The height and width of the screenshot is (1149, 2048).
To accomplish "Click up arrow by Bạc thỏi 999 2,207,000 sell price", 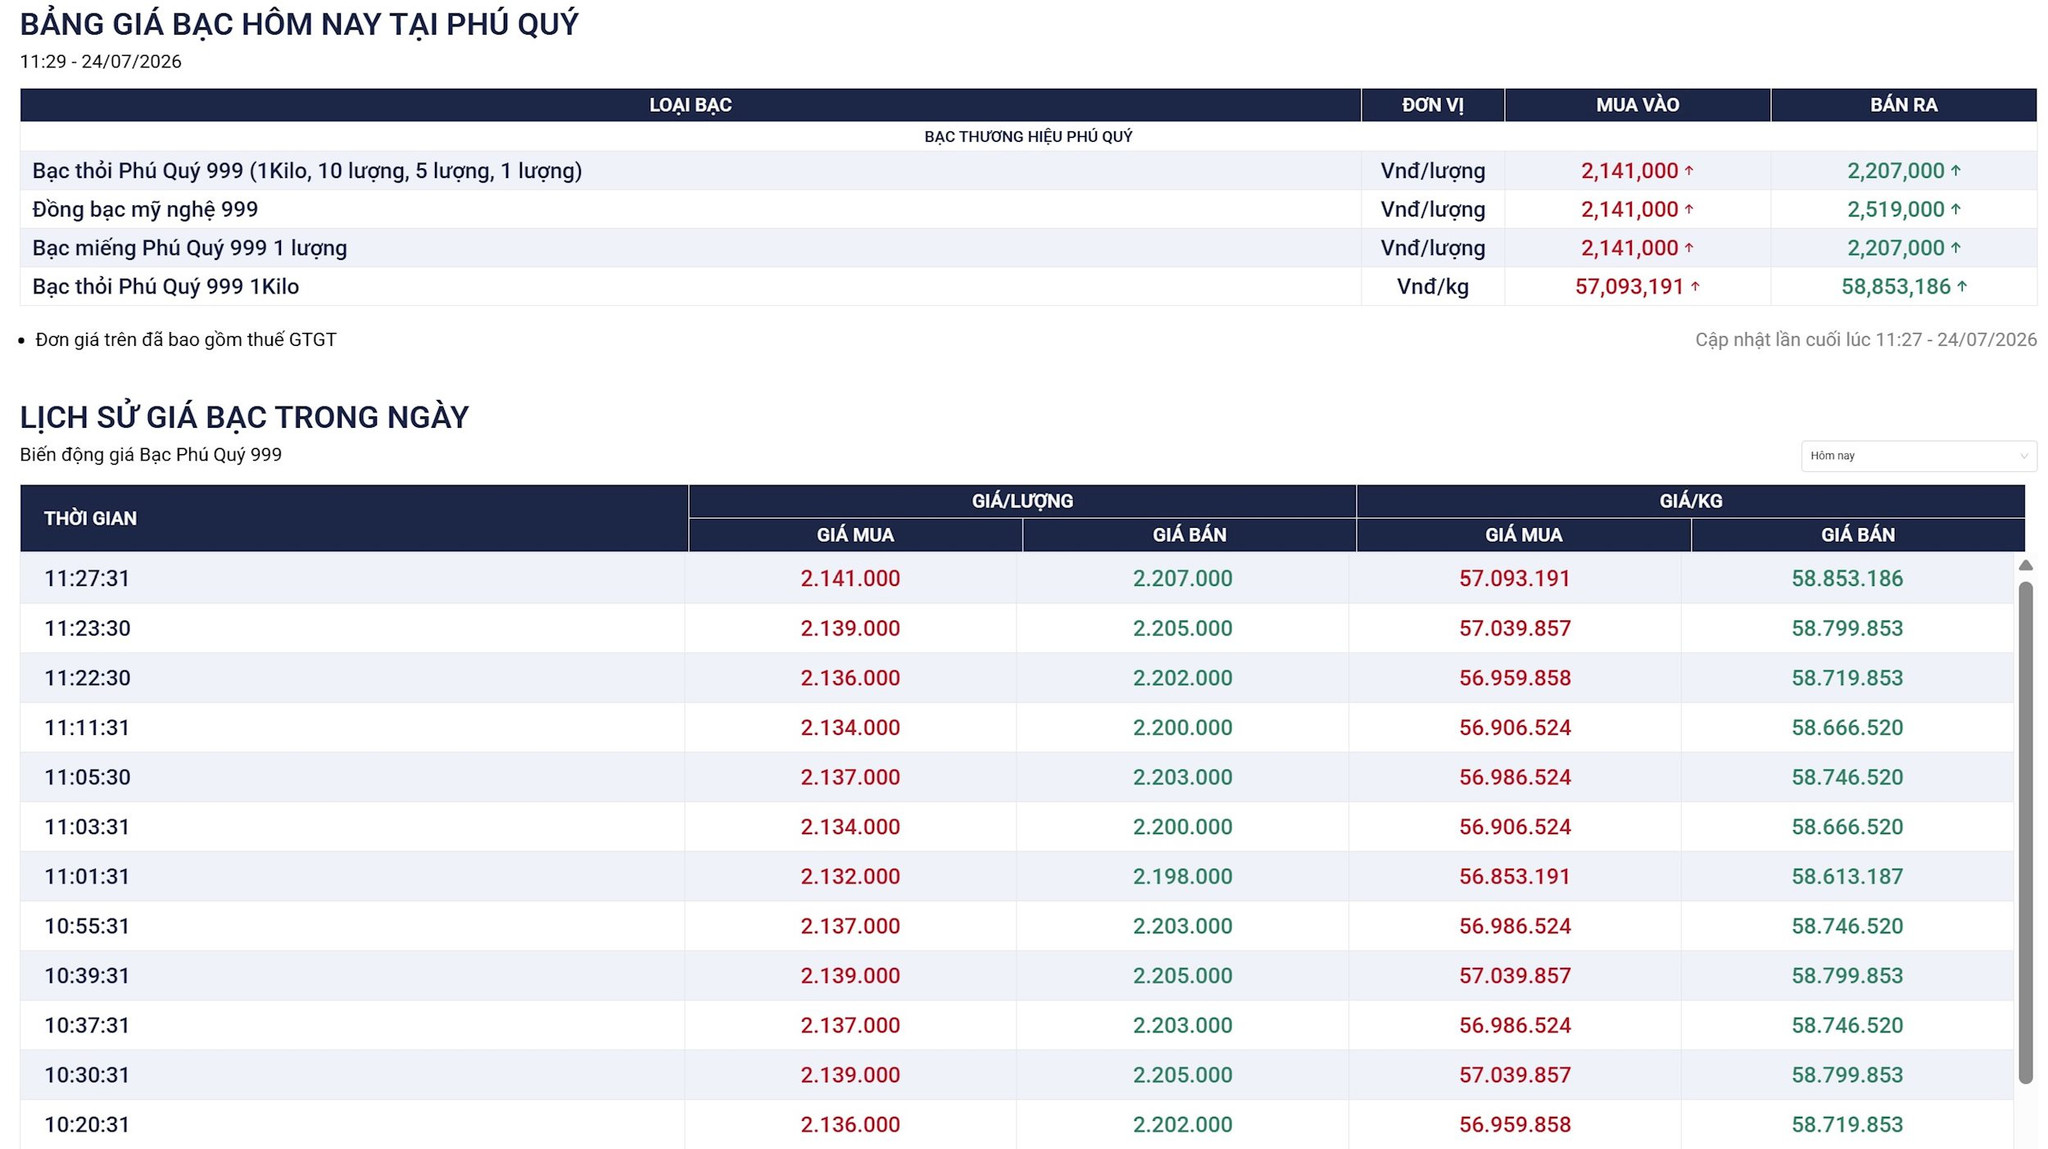I will (1955, 171).
